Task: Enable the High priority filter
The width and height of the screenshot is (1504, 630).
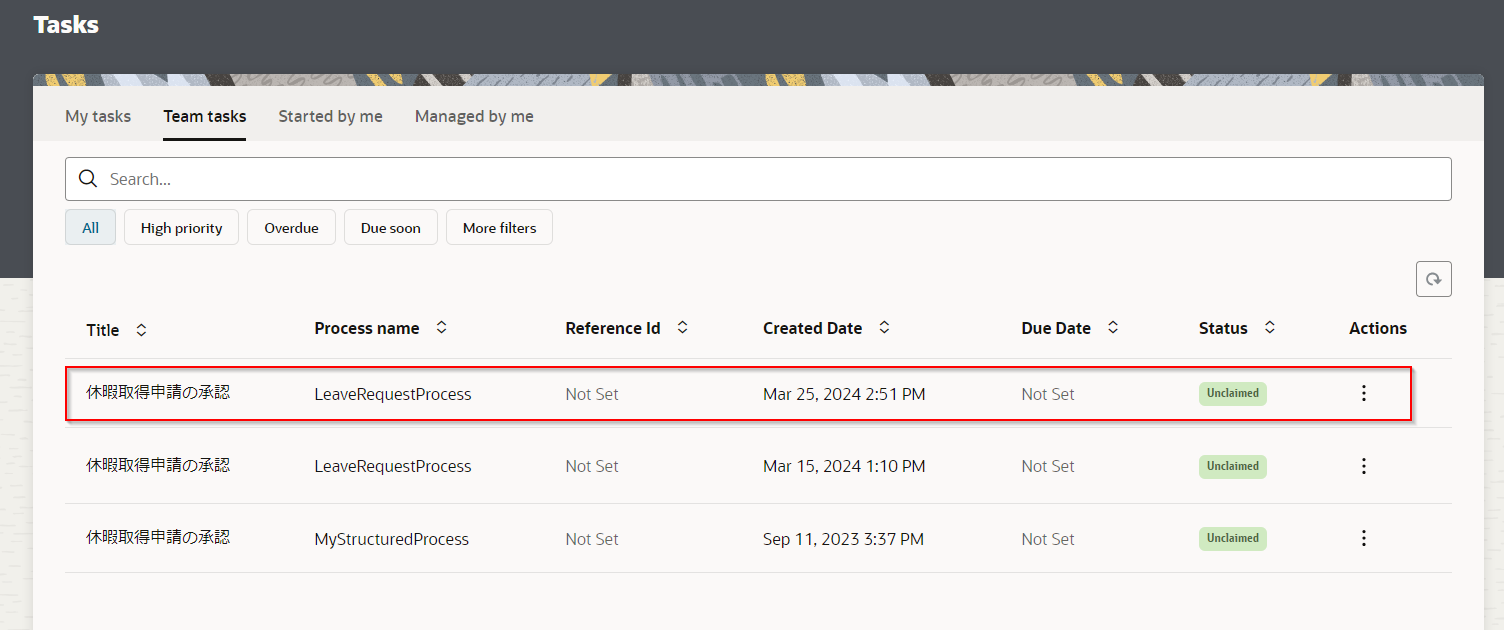Action: coord(181,228)
